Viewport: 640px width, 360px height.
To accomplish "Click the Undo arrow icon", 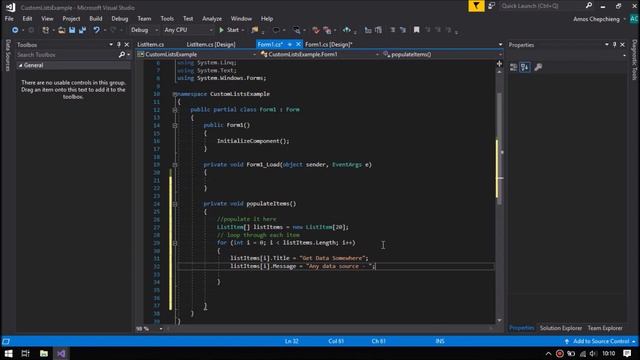I will [96, 30].
